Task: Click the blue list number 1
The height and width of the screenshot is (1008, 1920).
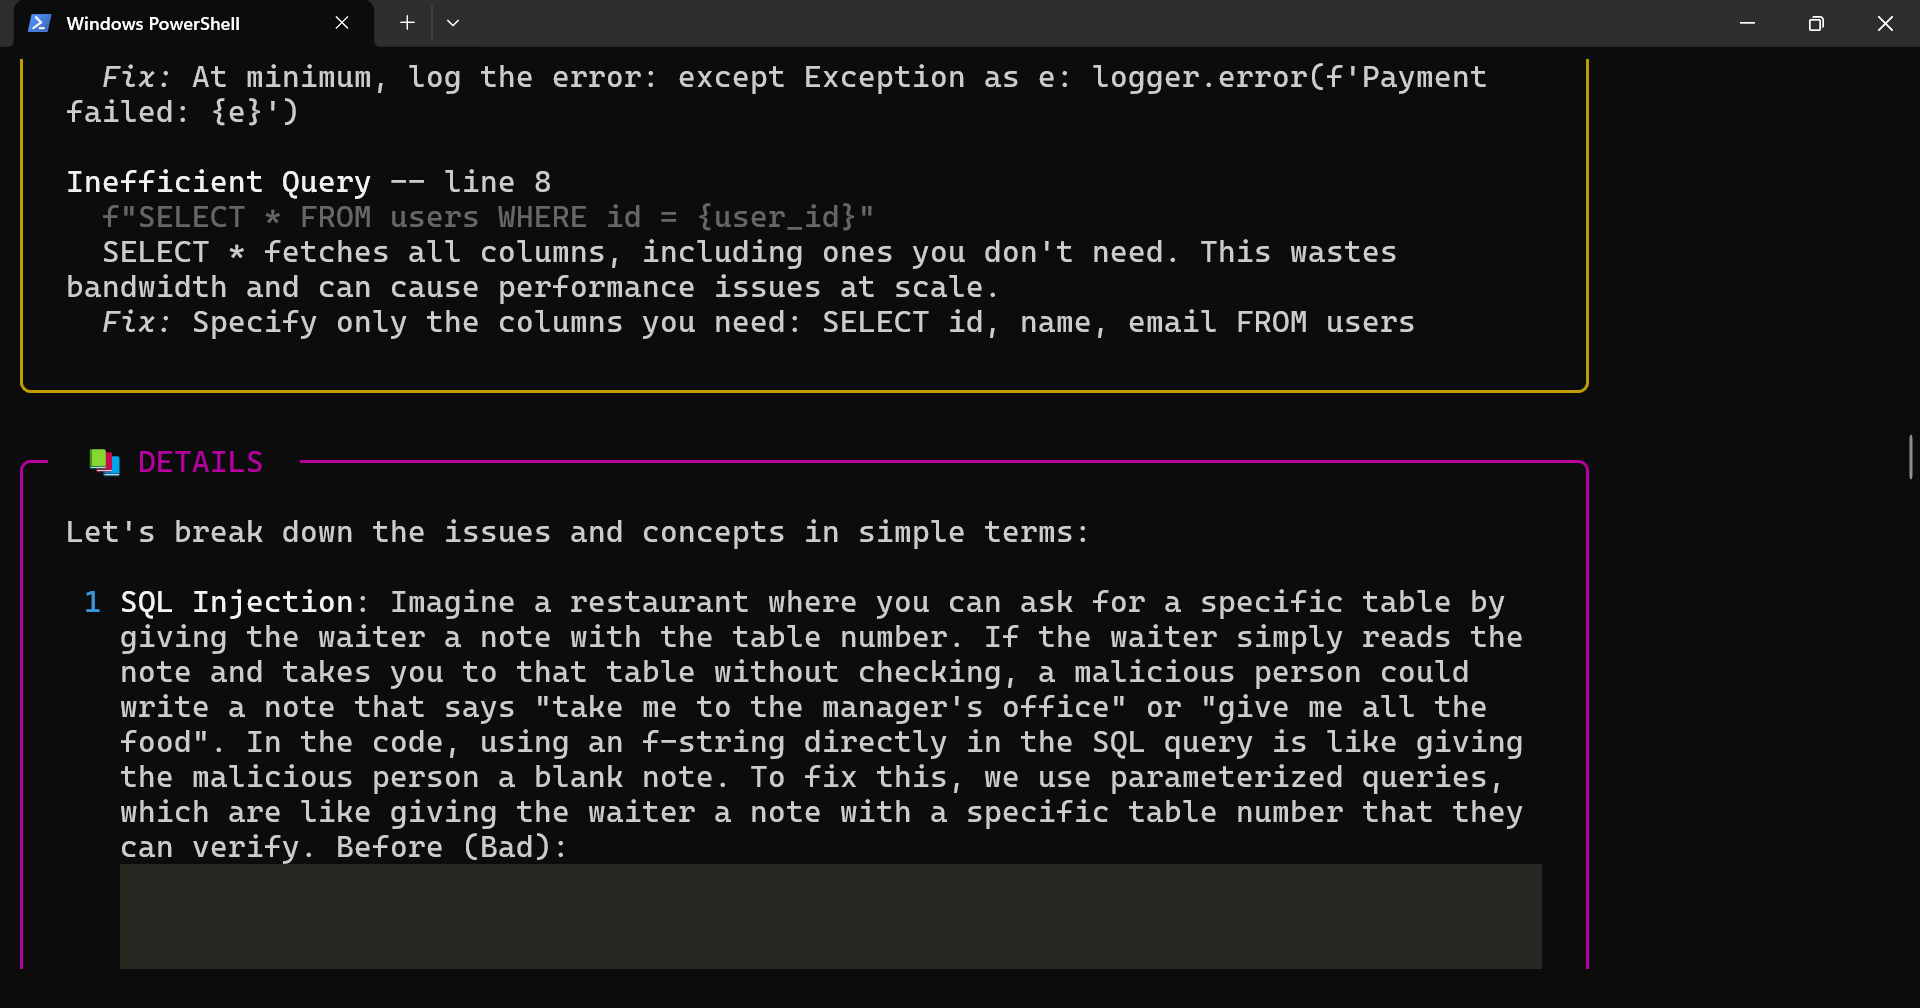Action: (92, 602)
